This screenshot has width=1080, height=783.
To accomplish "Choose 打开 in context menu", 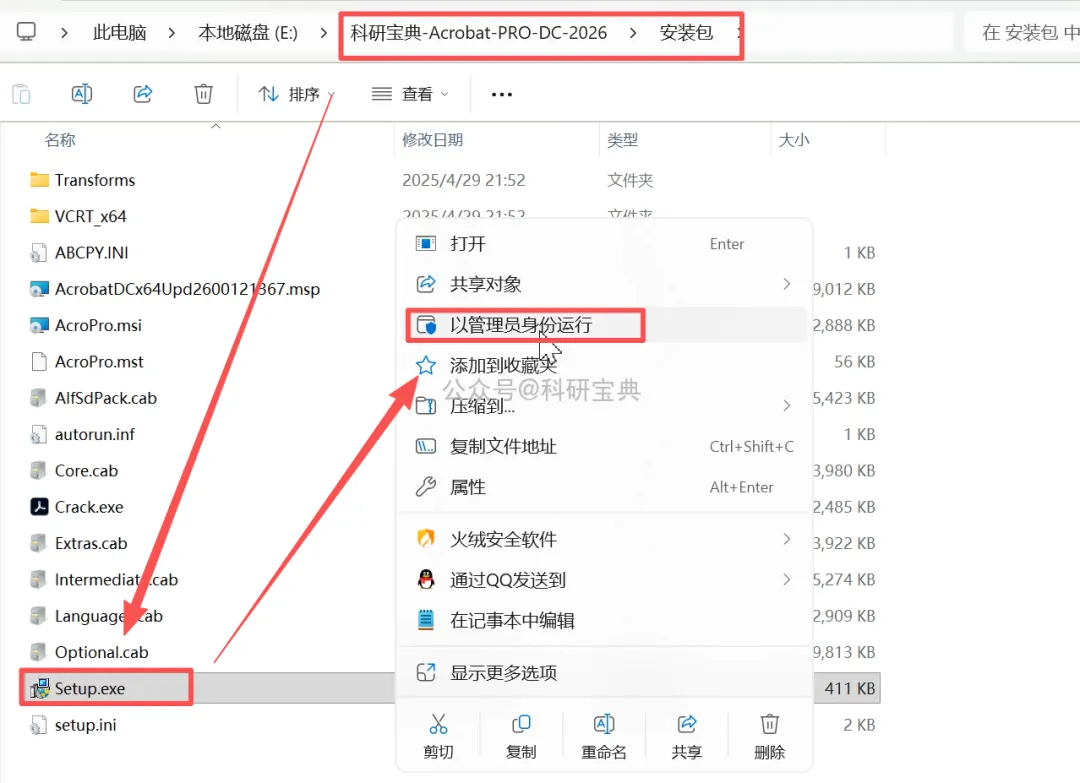I will tap(604, 244).
